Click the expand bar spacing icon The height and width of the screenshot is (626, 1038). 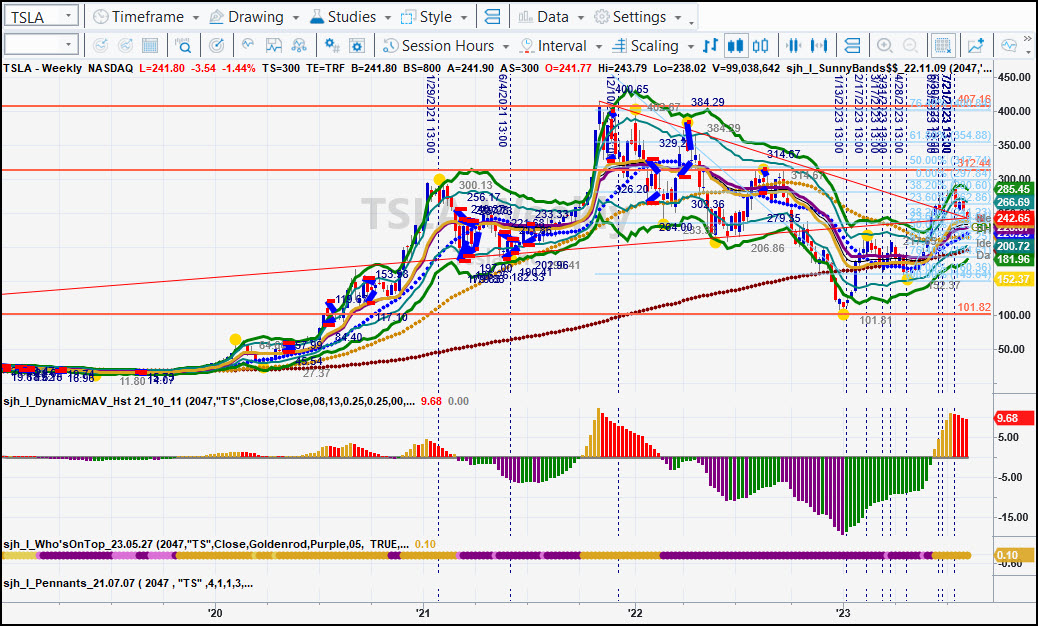coord(819,46)
